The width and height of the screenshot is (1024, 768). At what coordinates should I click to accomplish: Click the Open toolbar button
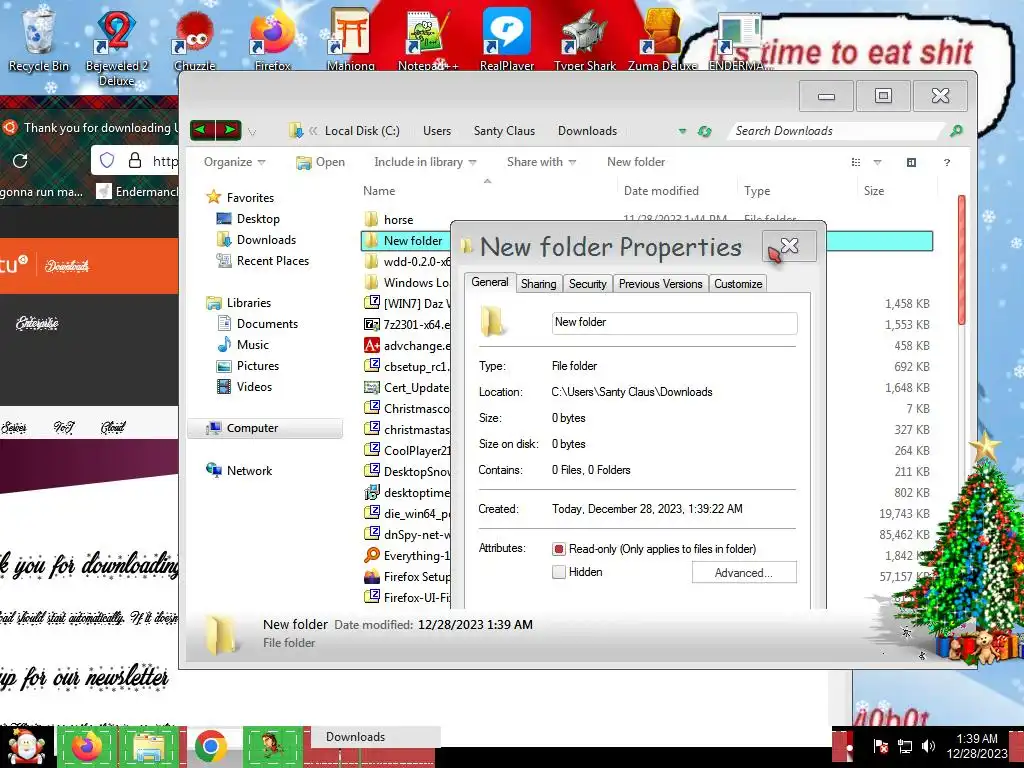coord(320,162)
